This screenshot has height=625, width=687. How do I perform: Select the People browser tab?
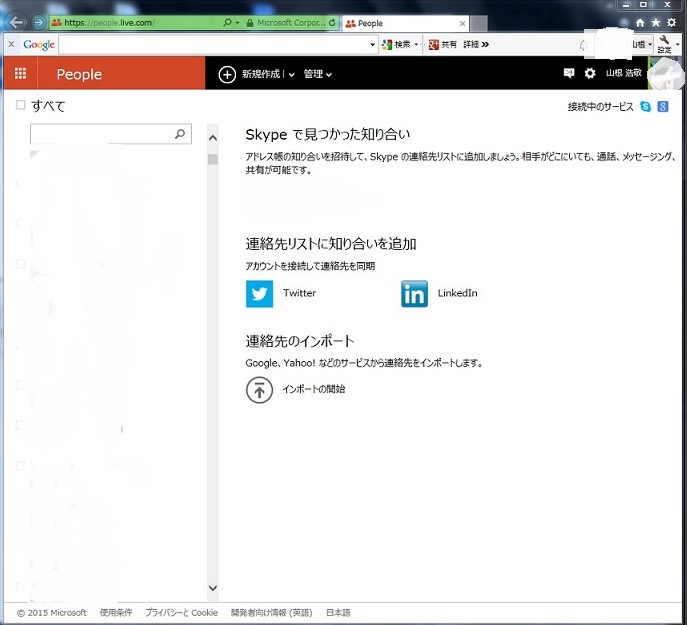405,23
